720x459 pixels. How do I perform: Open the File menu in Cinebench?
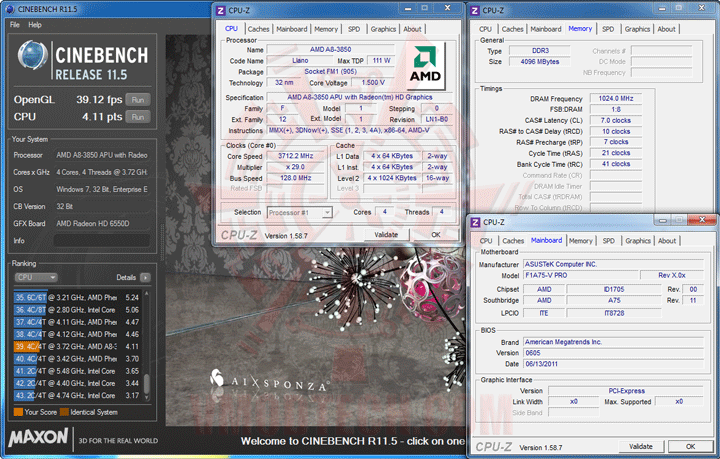click(15, 25)
